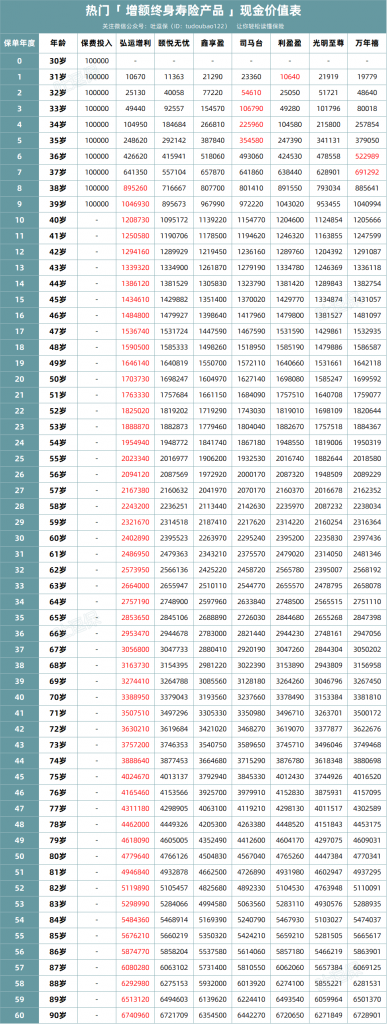Select the 年龄 column header
This screenshot has height=1024, width=387.
[58, 44]
